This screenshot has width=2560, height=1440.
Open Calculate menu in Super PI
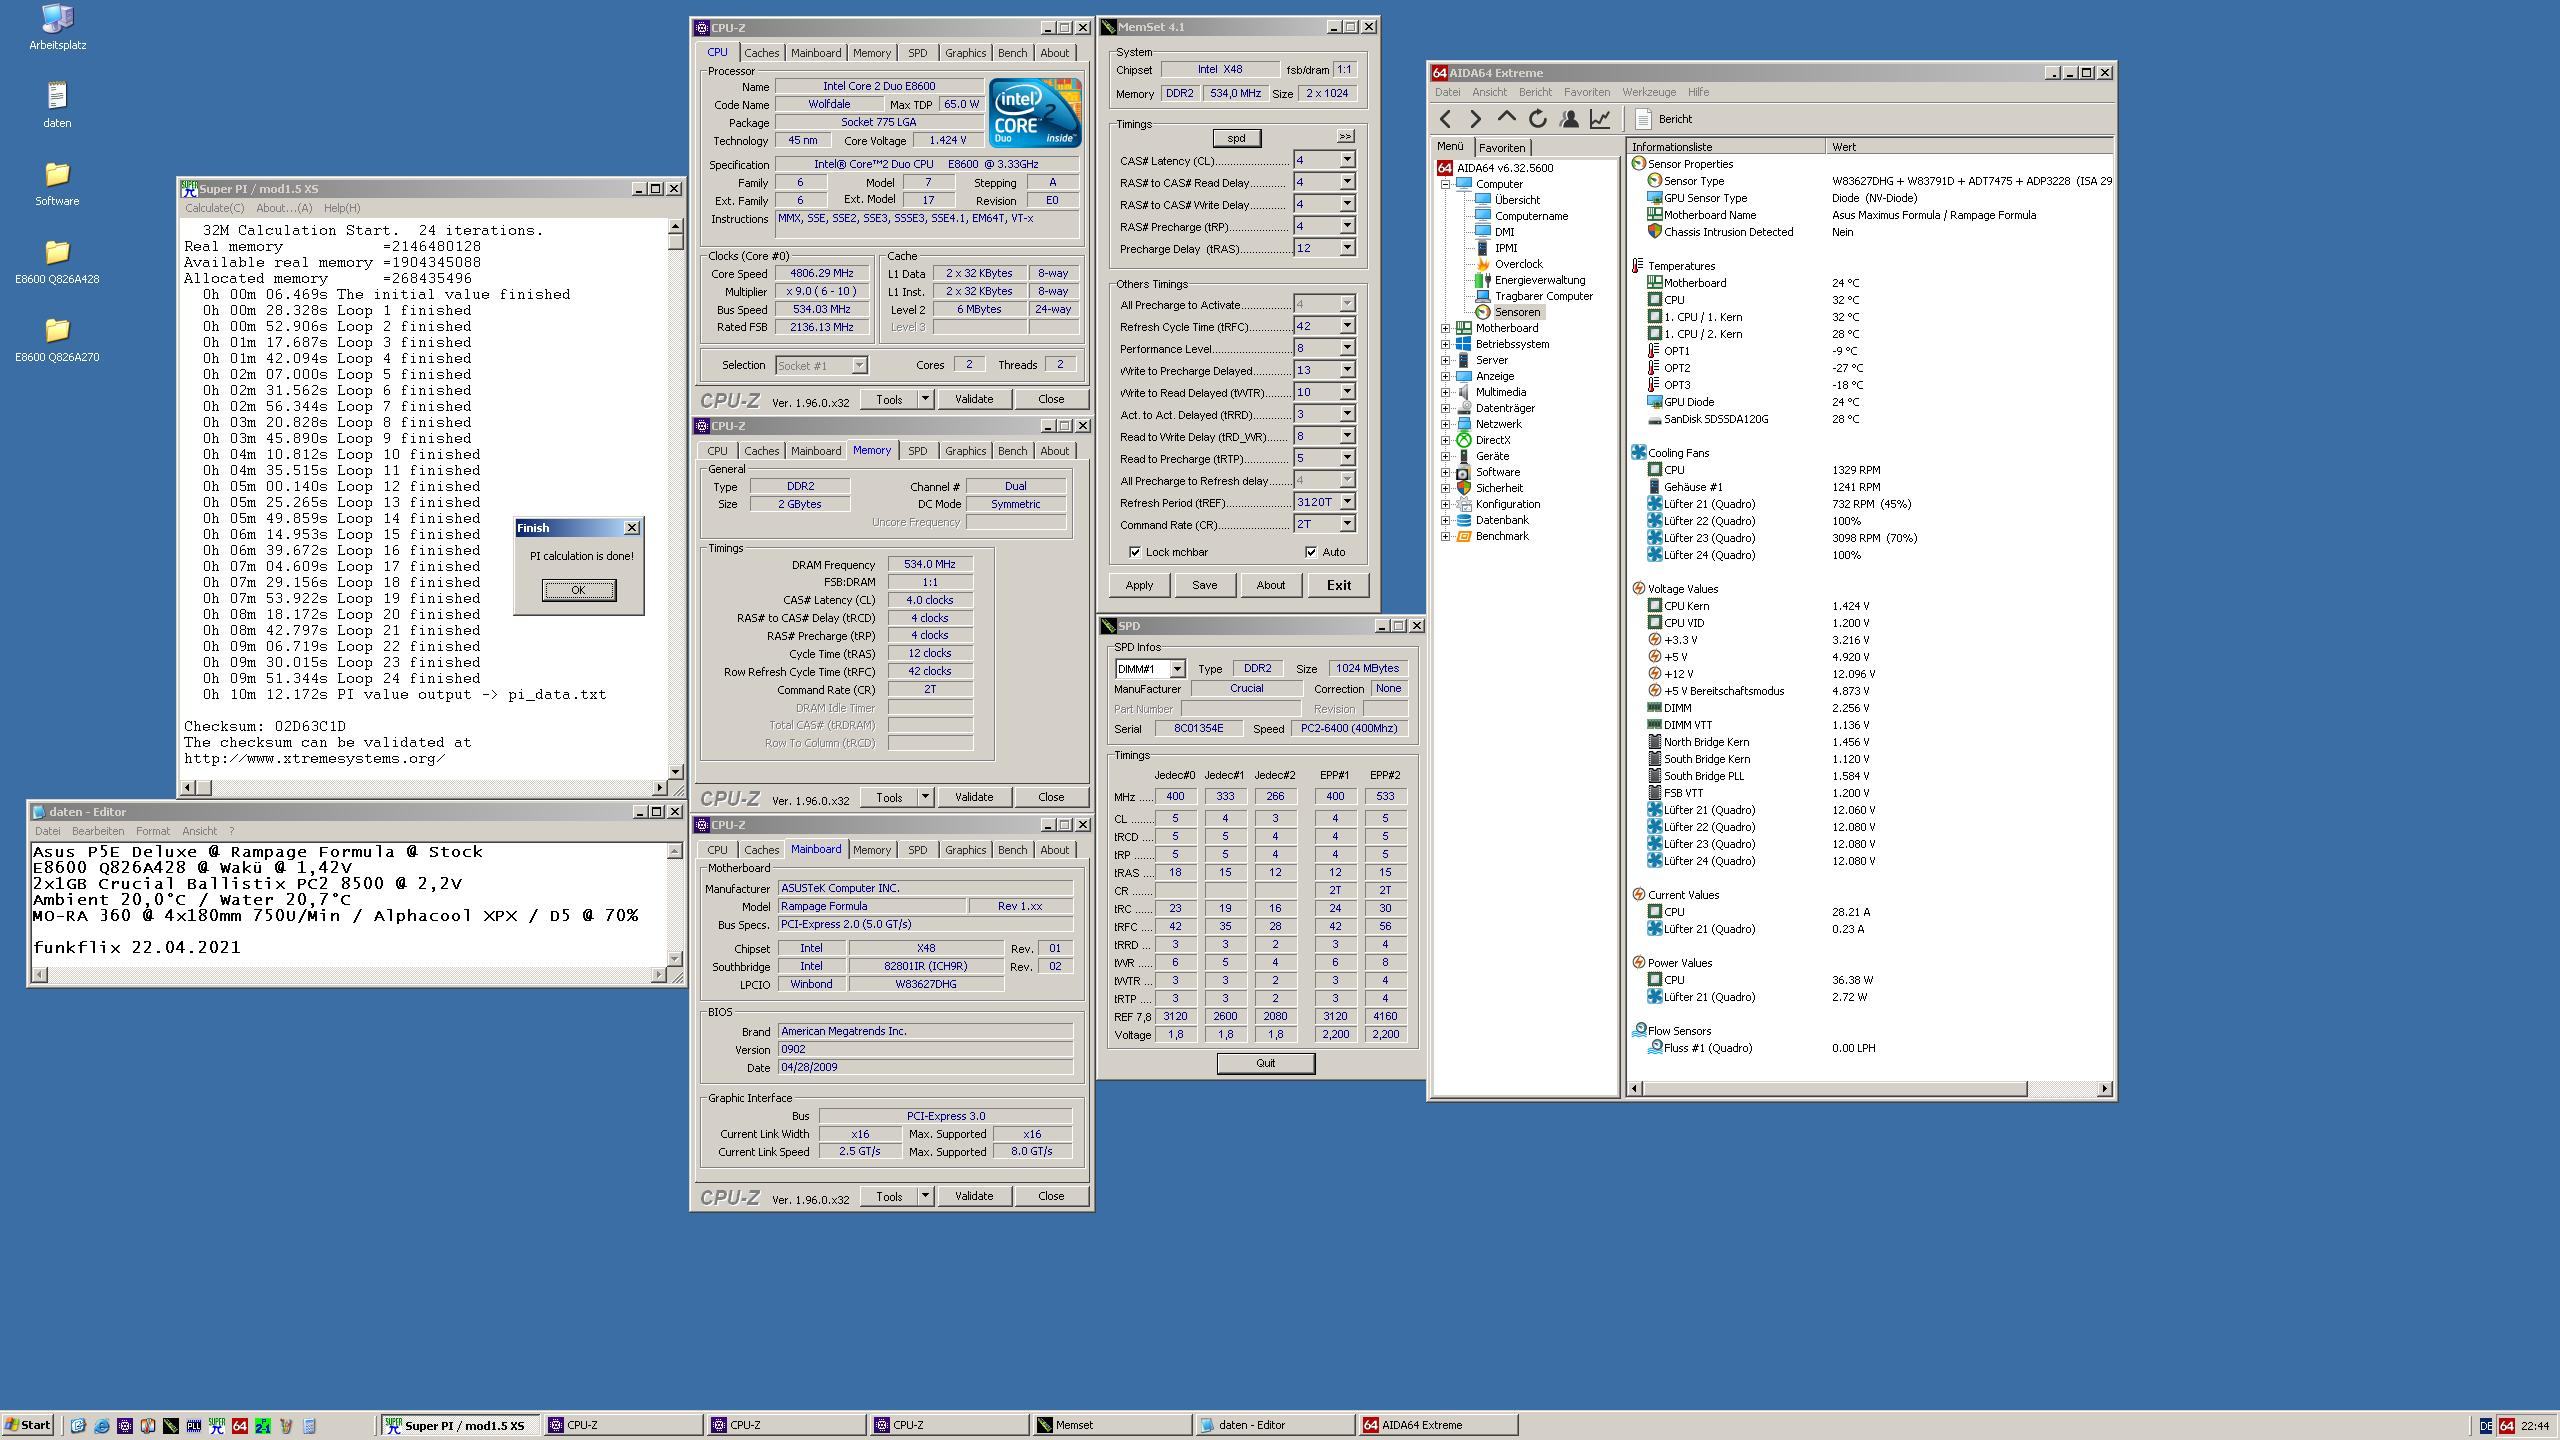[x=214, y=208]
